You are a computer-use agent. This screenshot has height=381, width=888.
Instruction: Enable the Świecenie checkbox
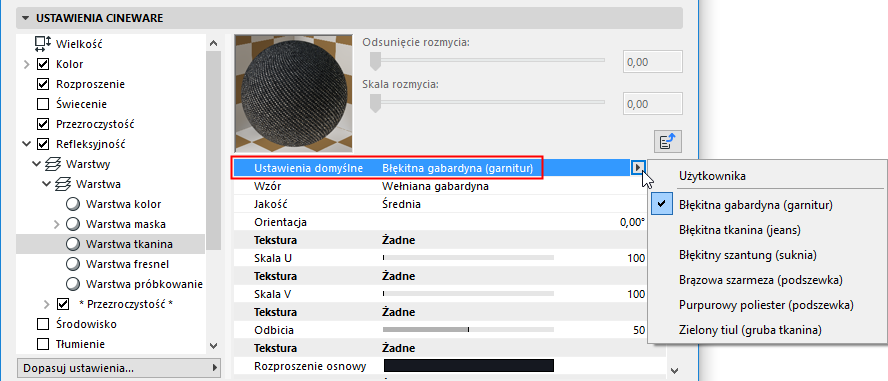(42, 104)
